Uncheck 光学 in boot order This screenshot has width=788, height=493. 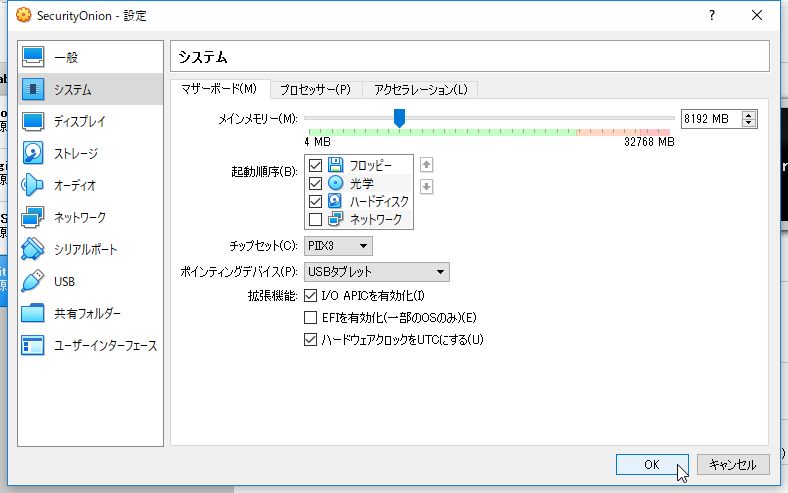coord(315,183)
